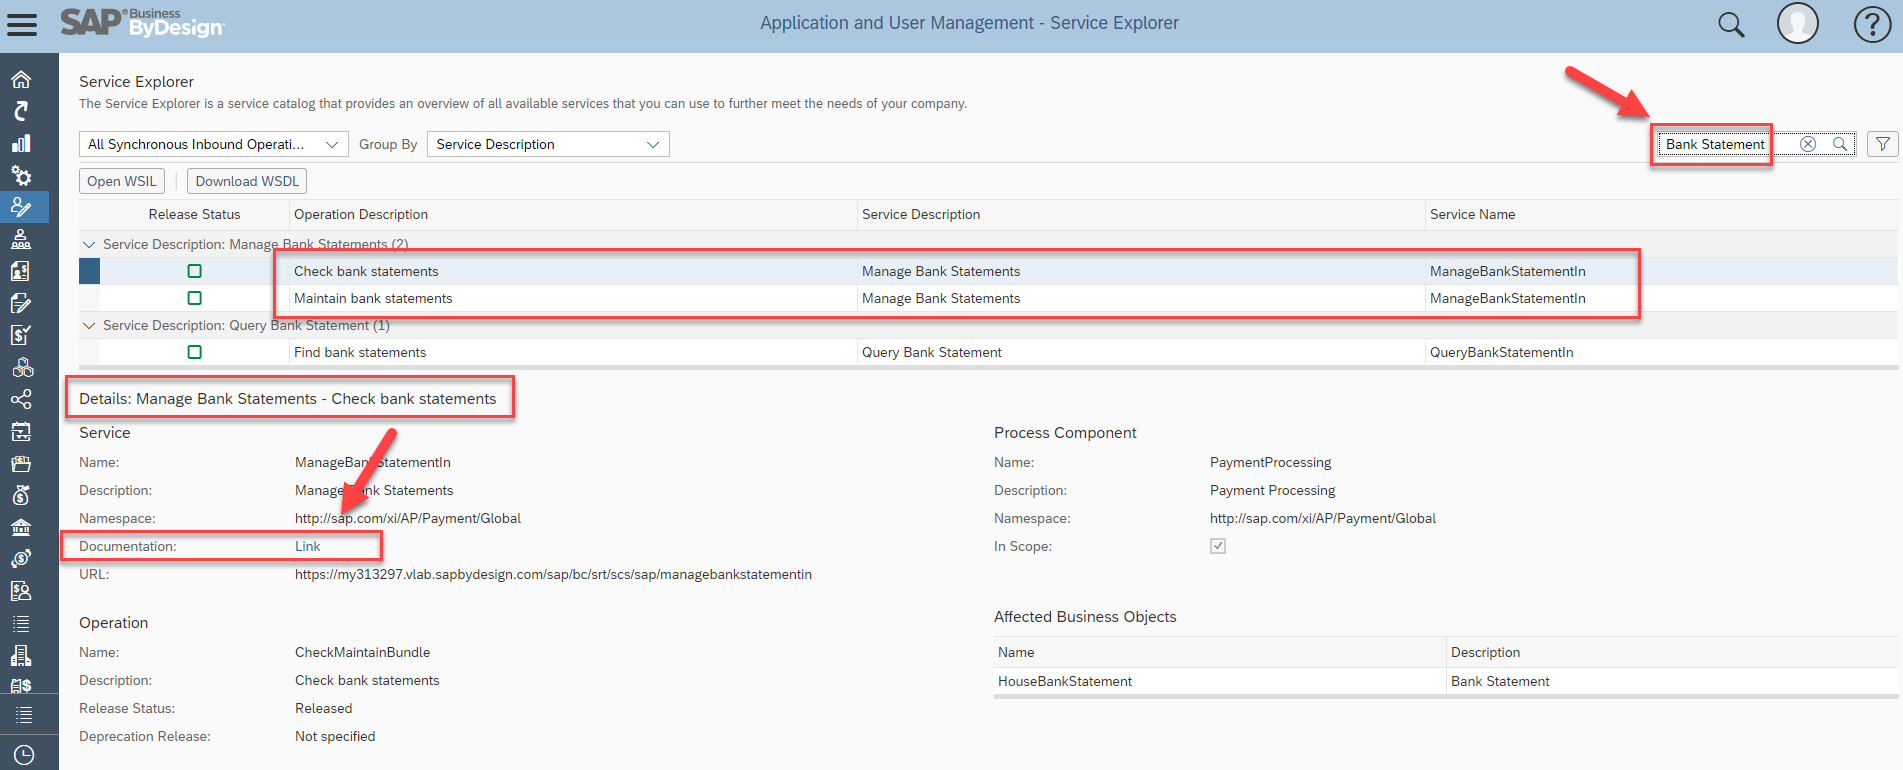Sort by Release Status column header
The image size is (1903, 770).
coord(195,214)
